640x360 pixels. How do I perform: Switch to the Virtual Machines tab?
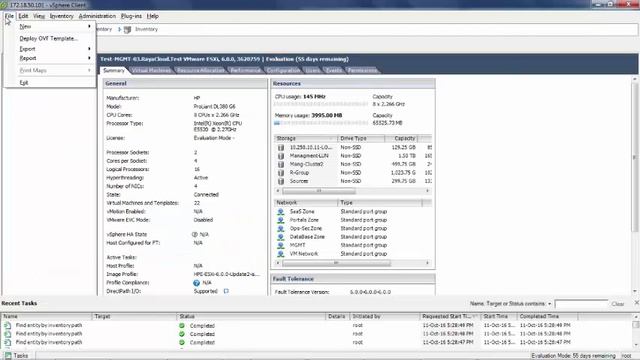151,70
